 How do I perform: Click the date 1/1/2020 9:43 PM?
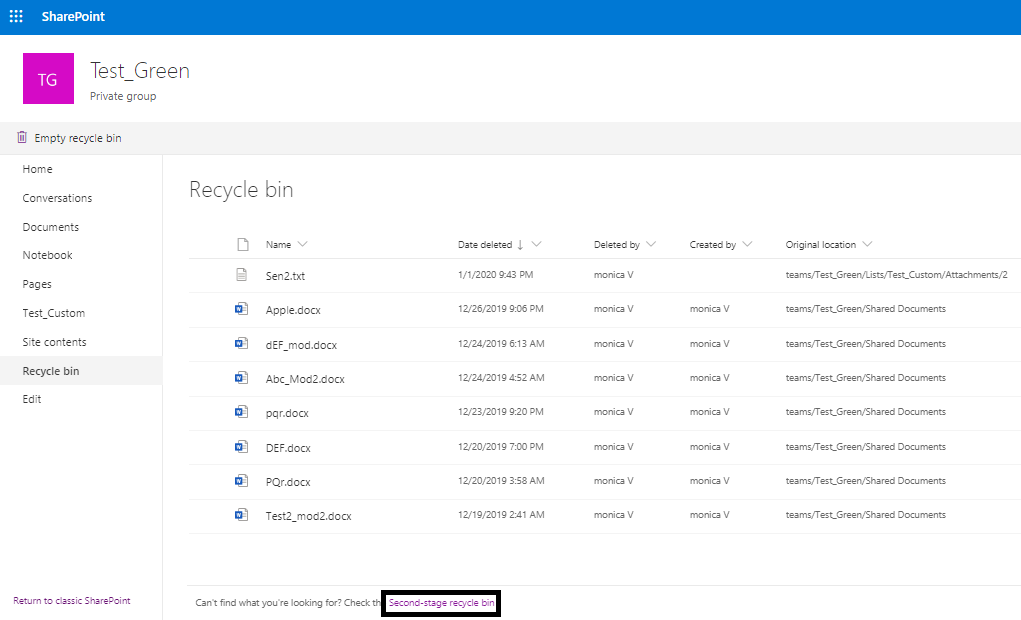[496, 275]
